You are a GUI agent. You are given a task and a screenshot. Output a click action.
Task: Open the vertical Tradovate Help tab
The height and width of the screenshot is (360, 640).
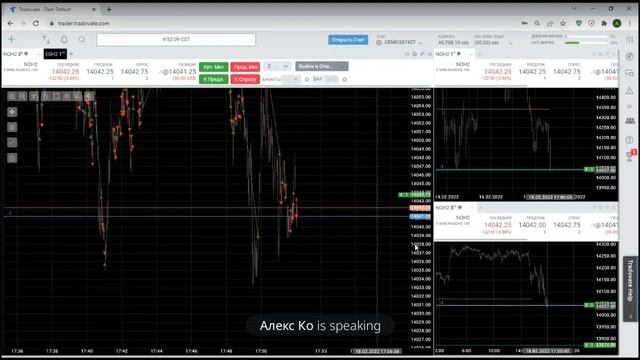(630, 289)
